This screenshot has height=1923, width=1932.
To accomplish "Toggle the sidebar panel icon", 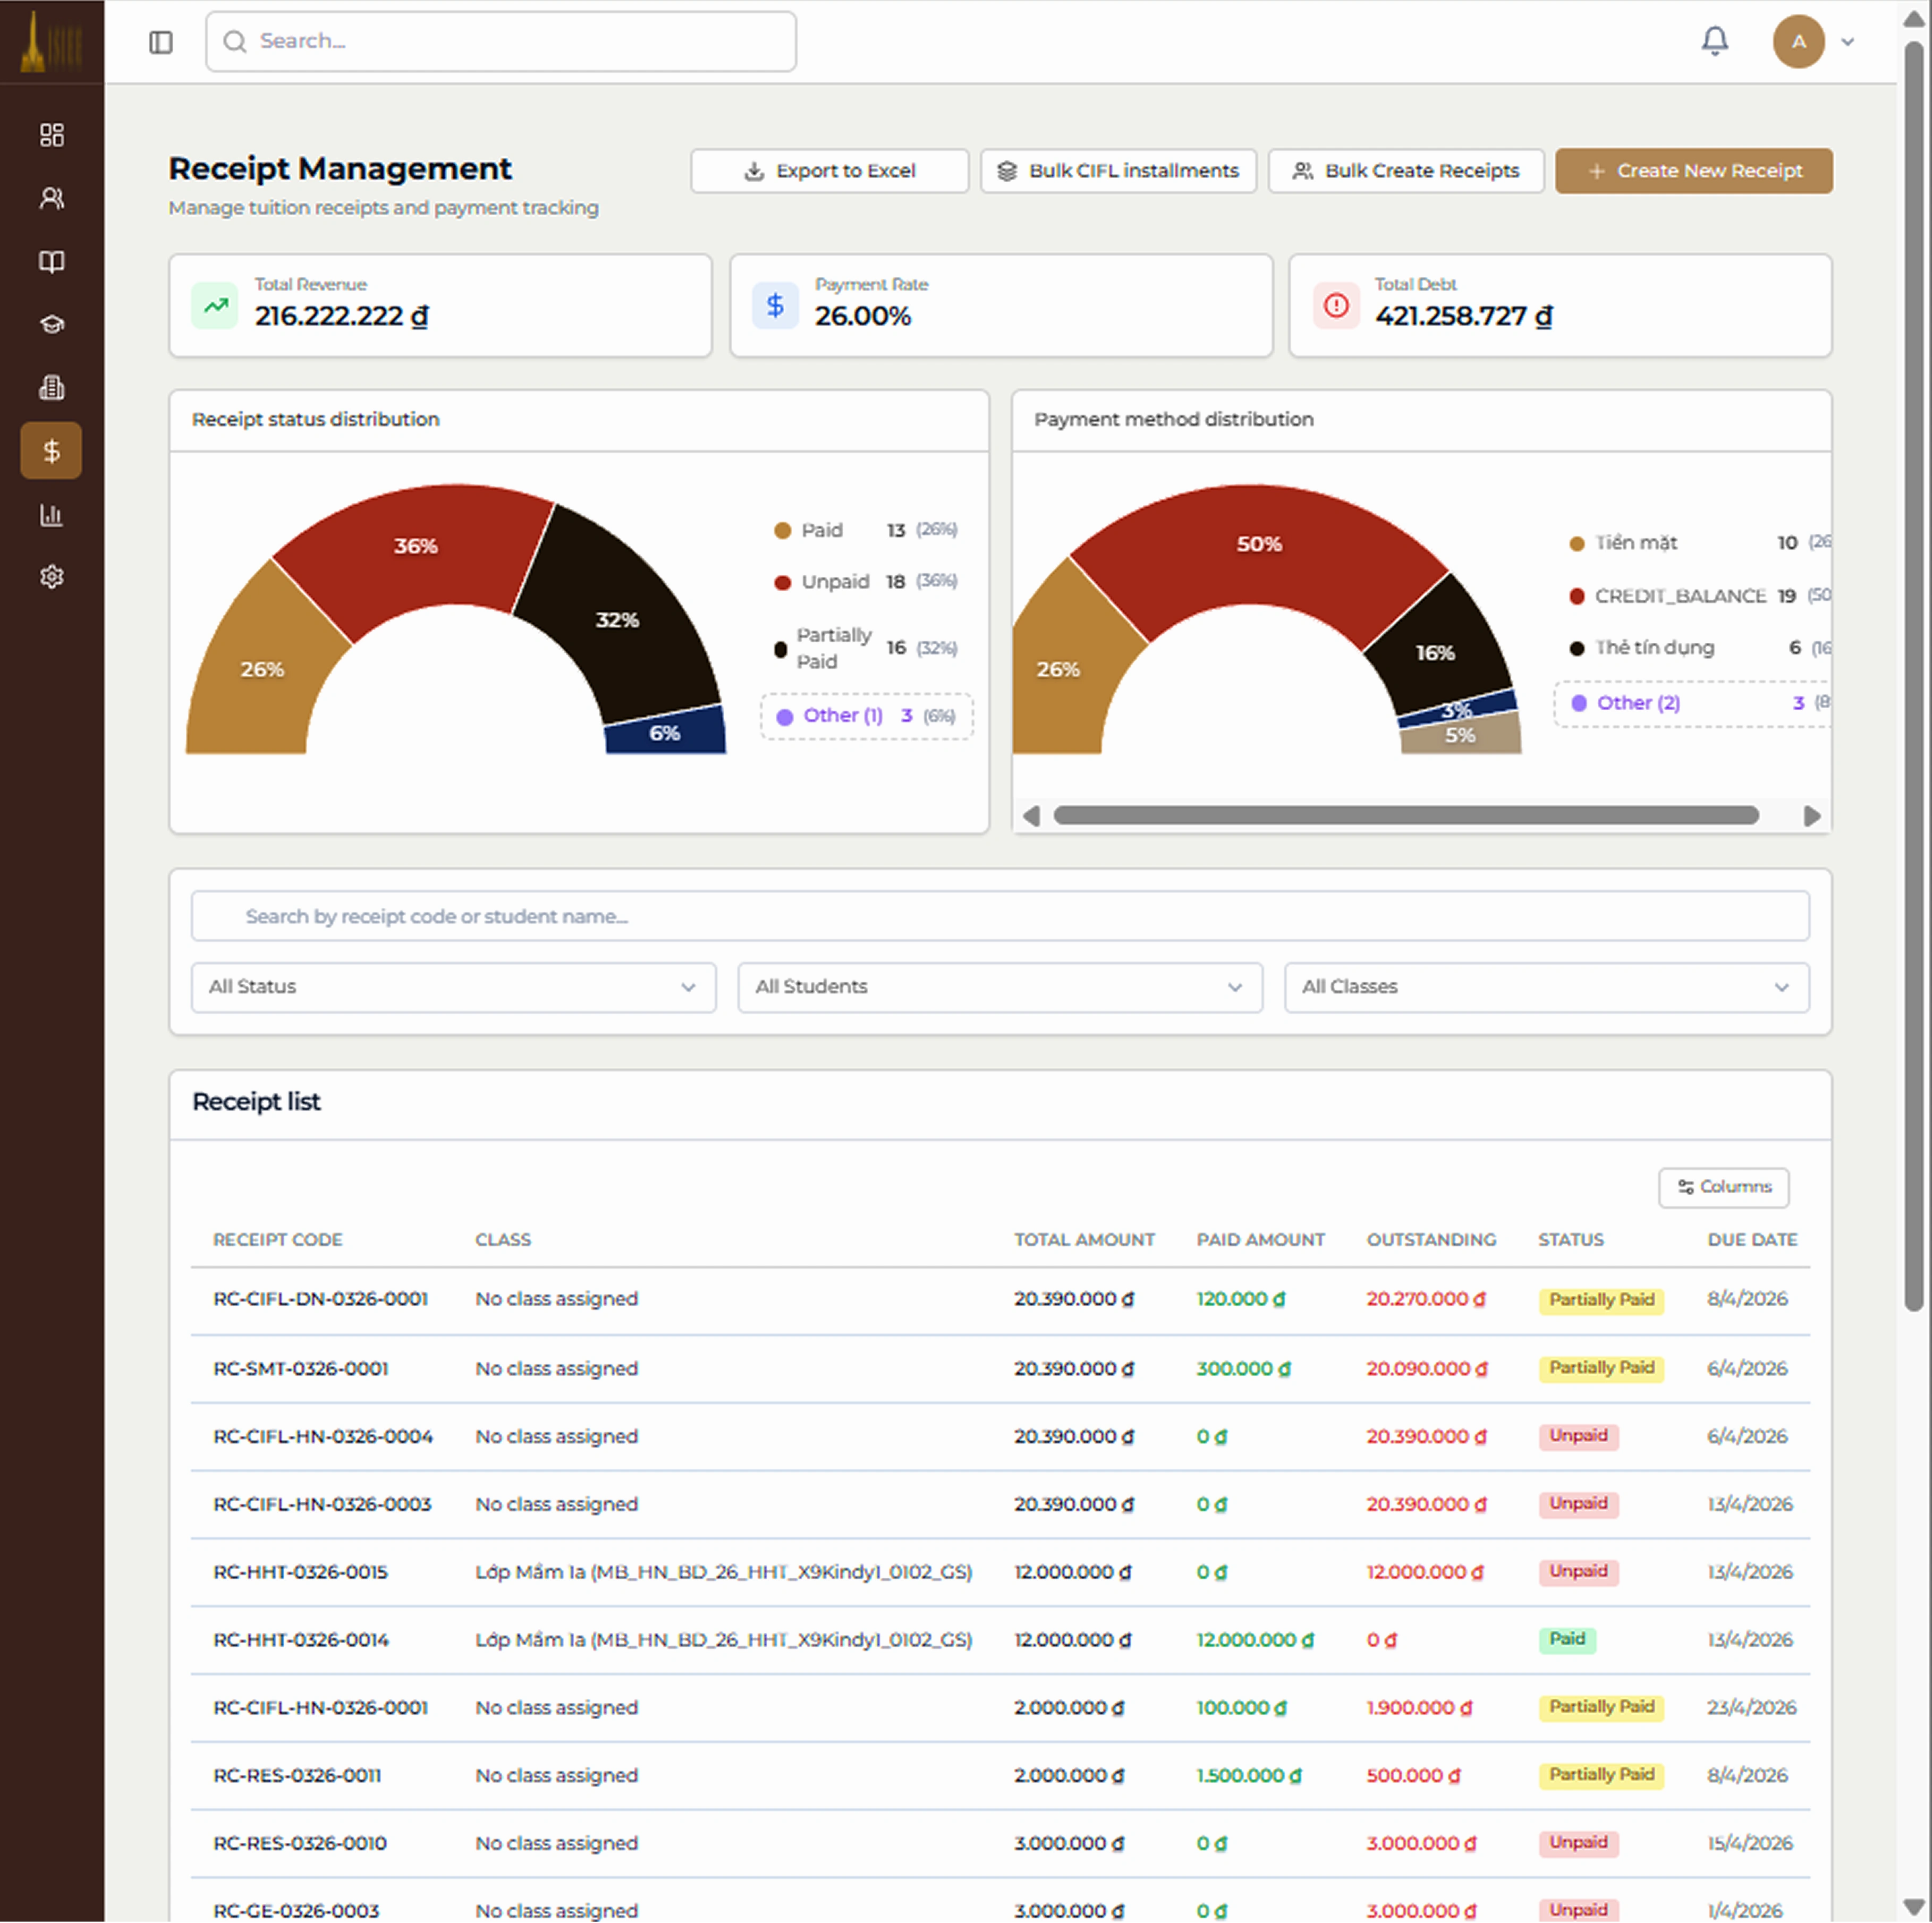I will 161,42.
